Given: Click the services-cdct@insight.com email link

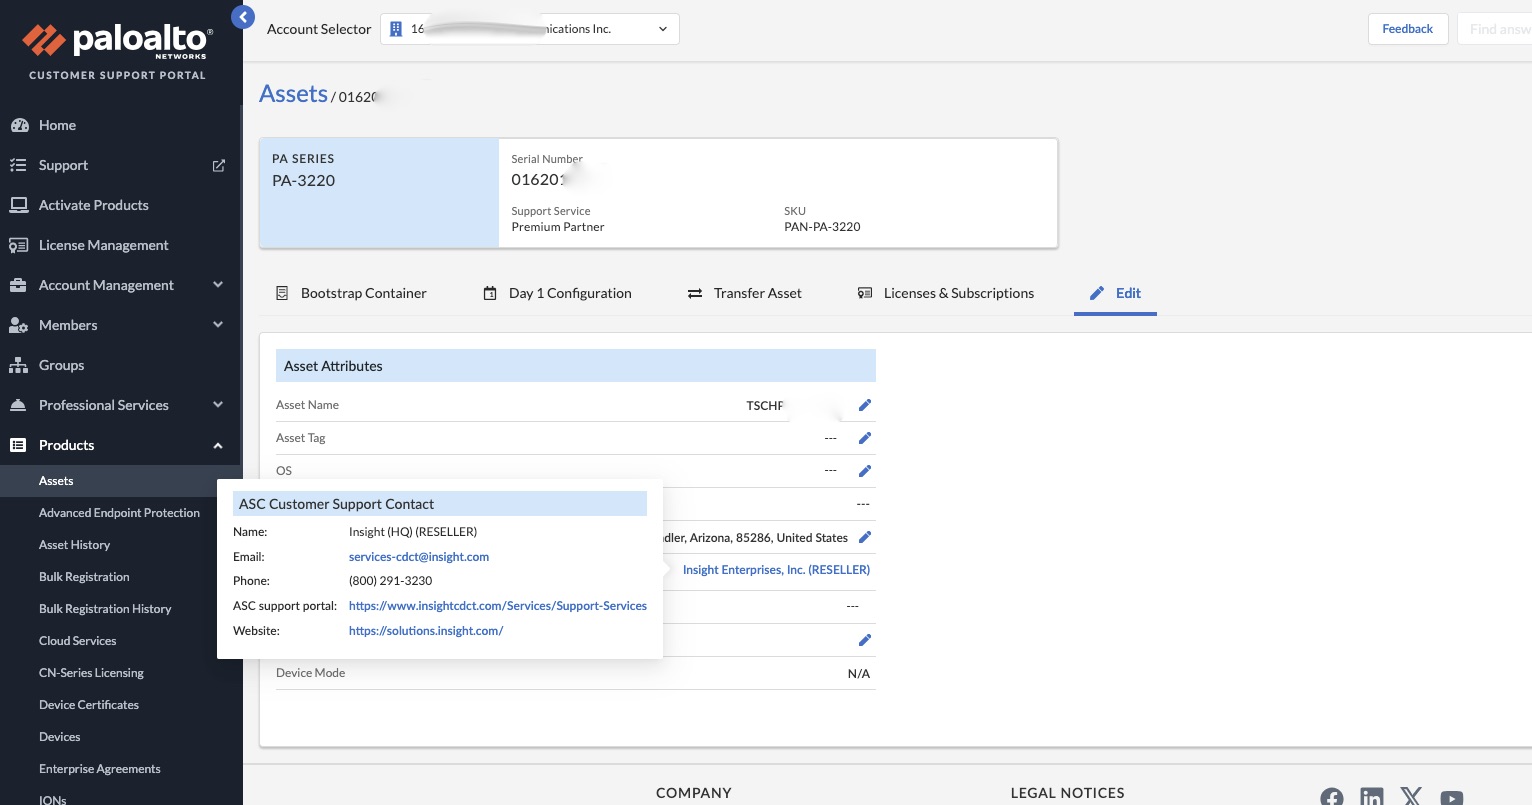Looking at the screenshot, I should pos(418,557).
